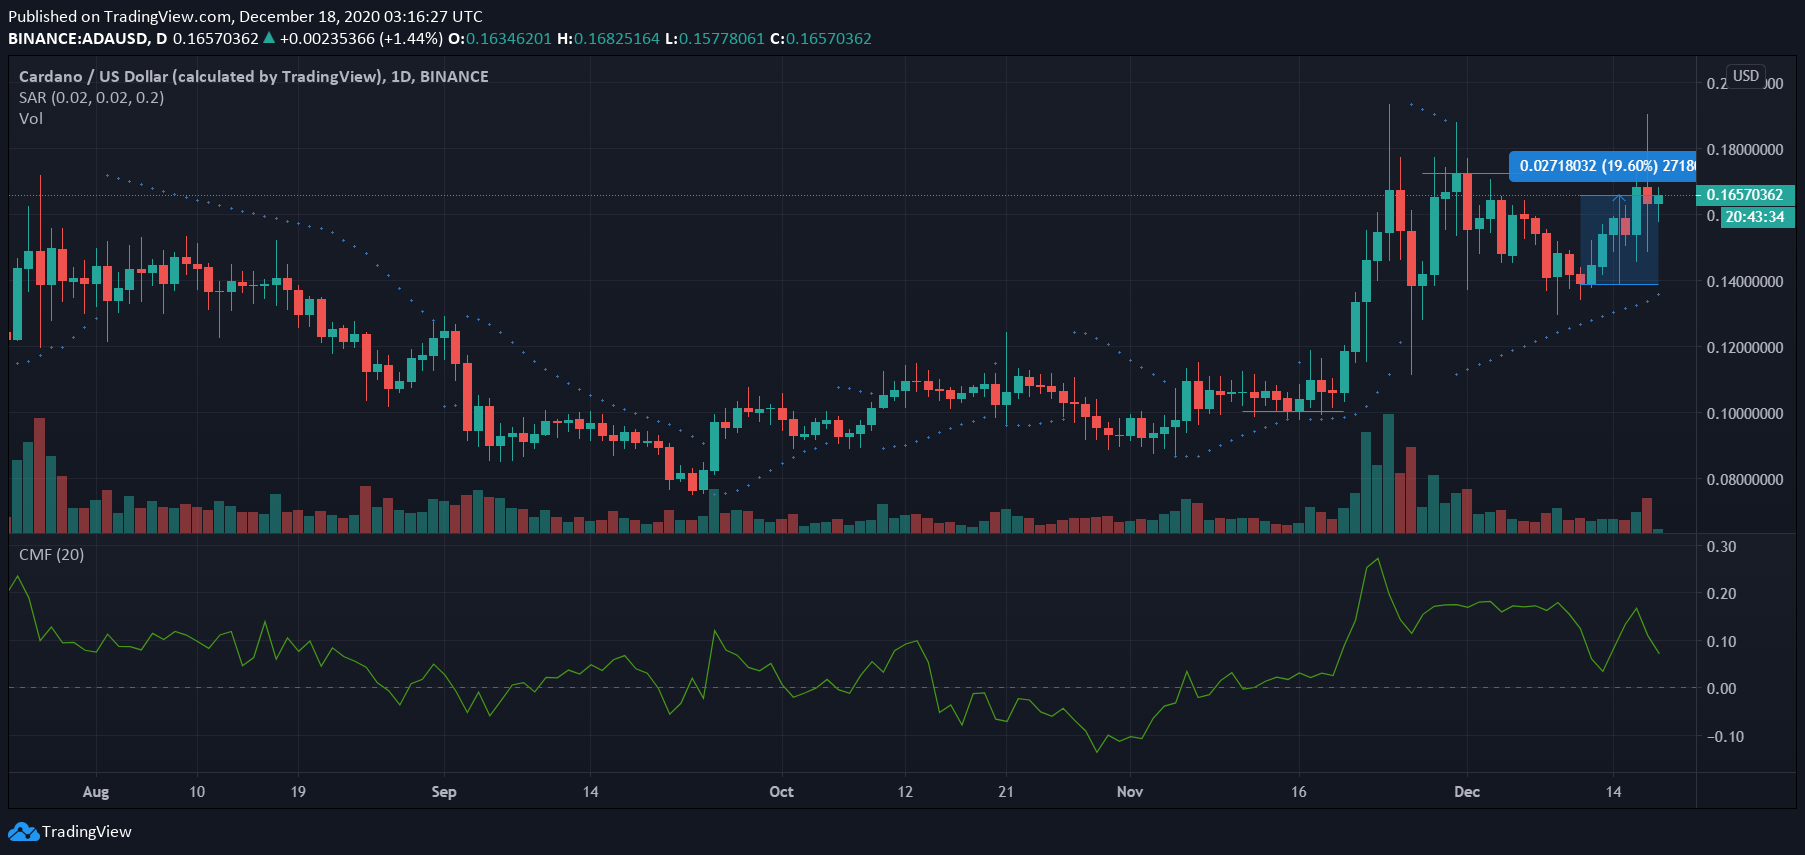
Task: Click the blue measurement label 0.02718032 (19.60%)
Action: (x=1602, y=166)
